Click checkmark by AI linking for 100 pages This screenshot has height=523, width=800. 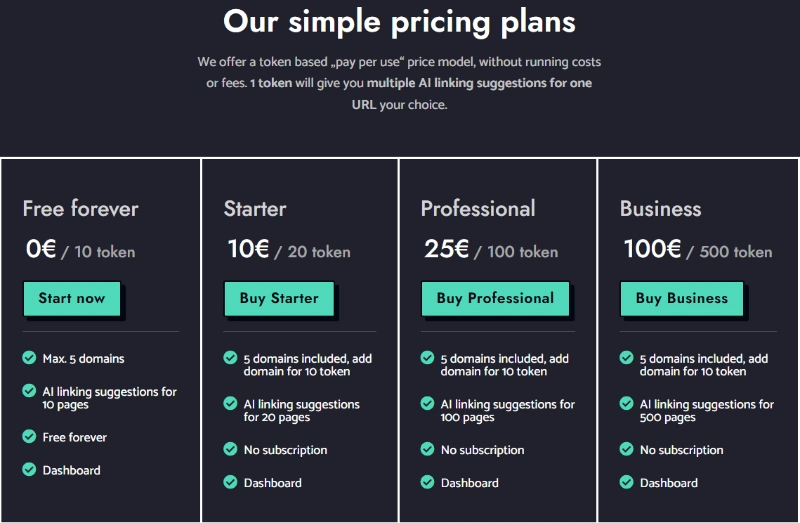(x=427, y=404)
